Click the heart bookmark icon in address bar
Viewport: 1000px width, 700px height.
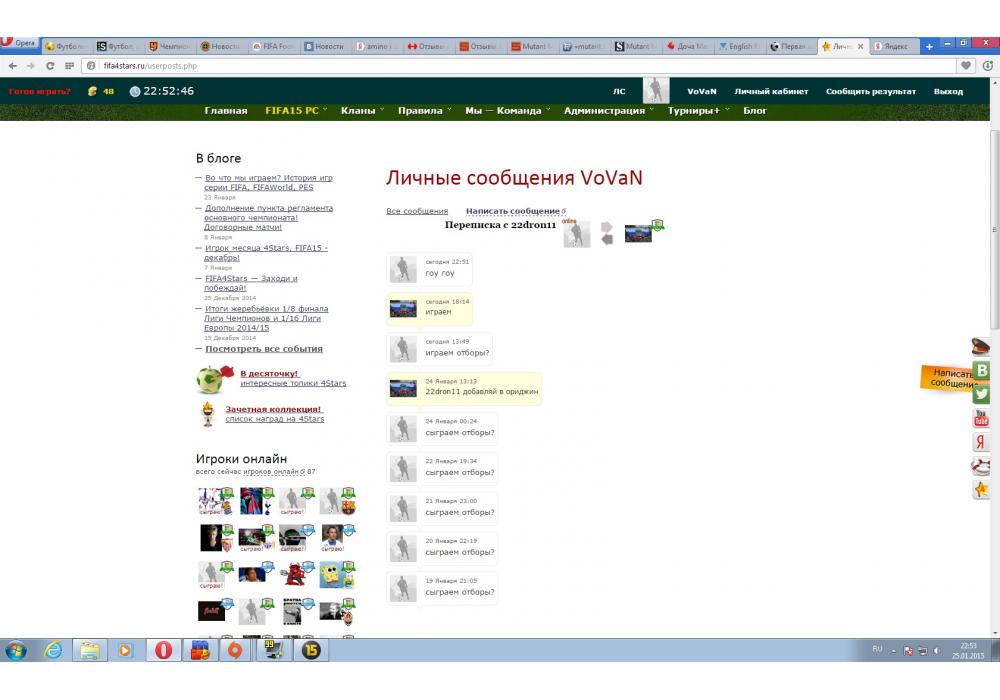966,66
